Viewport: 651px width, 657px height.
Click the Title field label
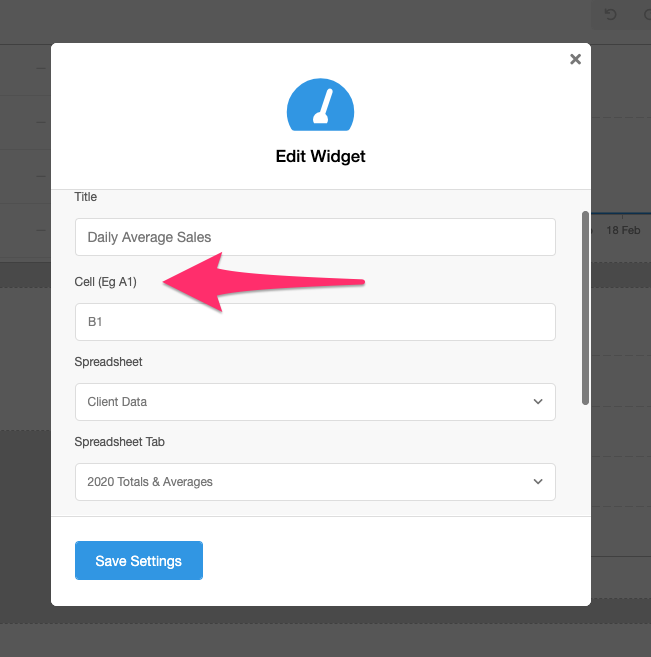[85, 197]
